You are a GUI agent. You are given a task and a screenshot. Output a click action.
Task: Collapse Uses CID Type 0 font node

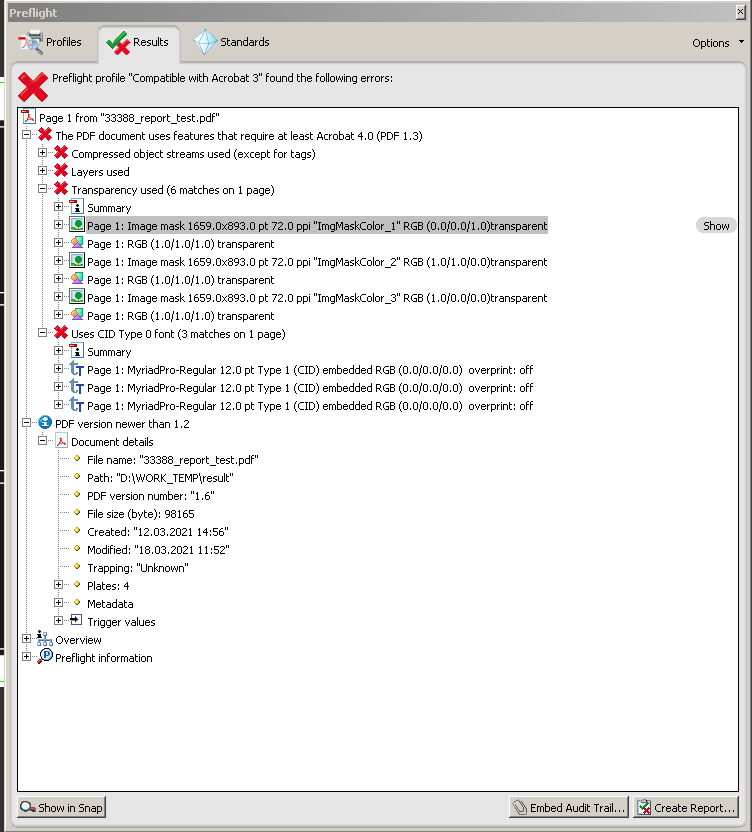(x=42, y=333)
